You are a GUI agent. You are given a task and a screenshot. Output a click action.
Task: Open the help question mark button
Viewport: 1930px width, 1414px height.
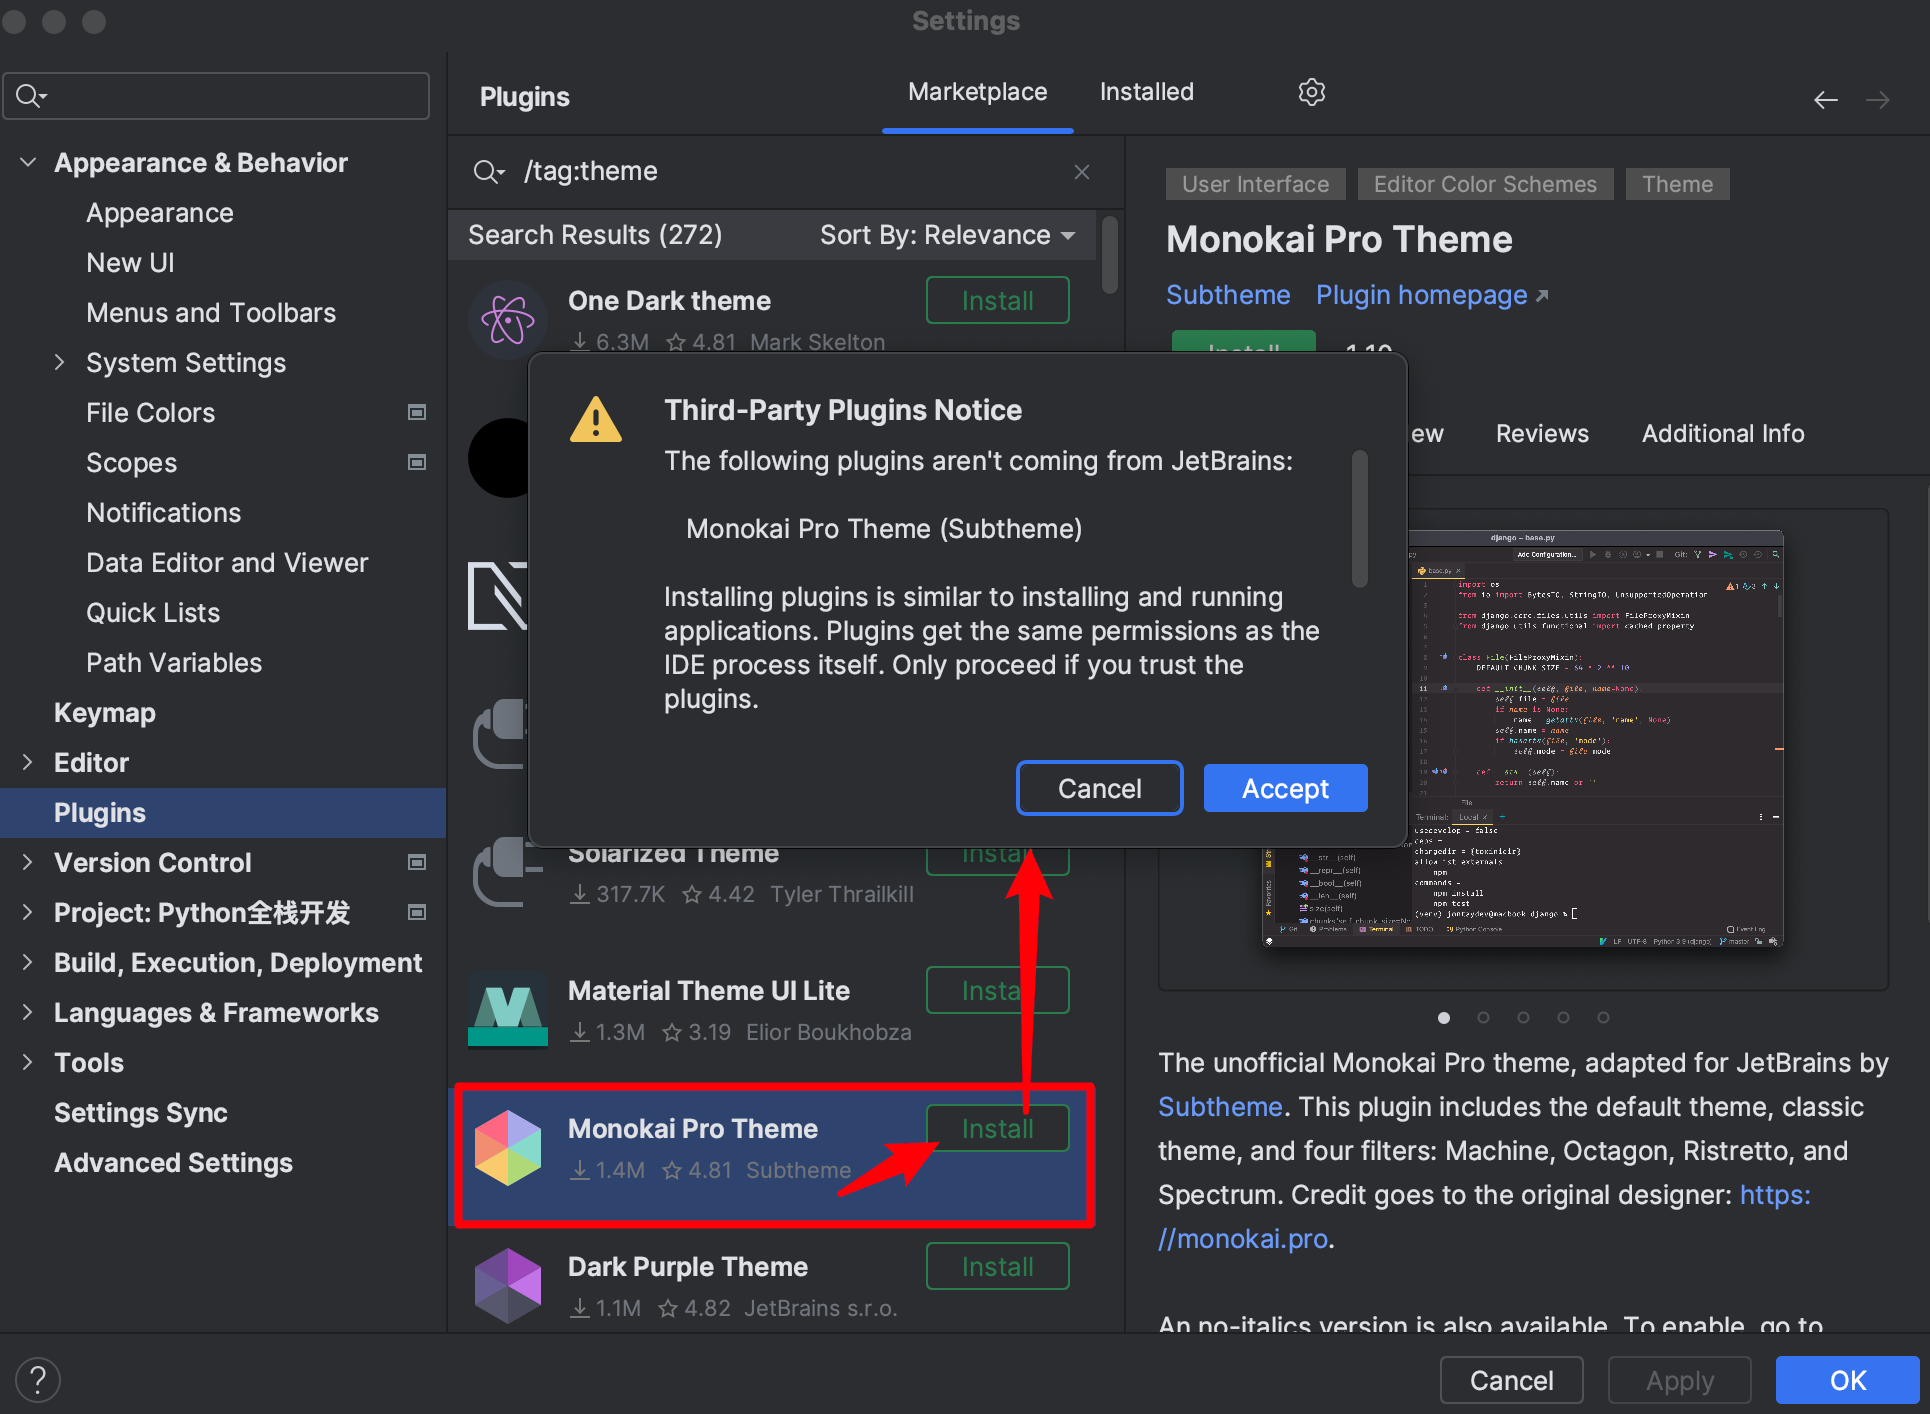(x=38, y=1379)
